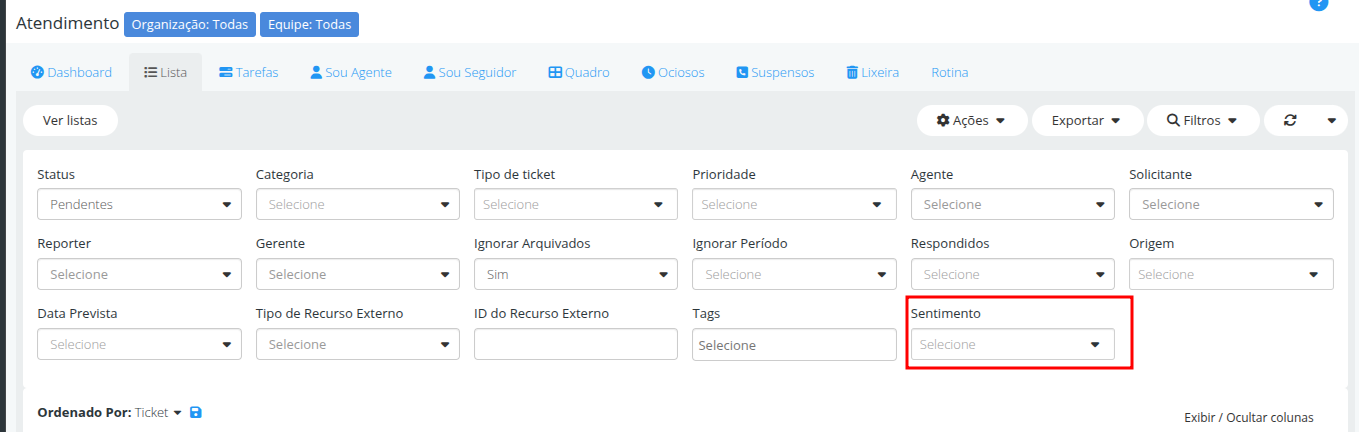Image resolution: width=1359 pixels, height=432 pixels.
Task: Click the Exibir / Ocultar colunas link
Action: 1249,417
